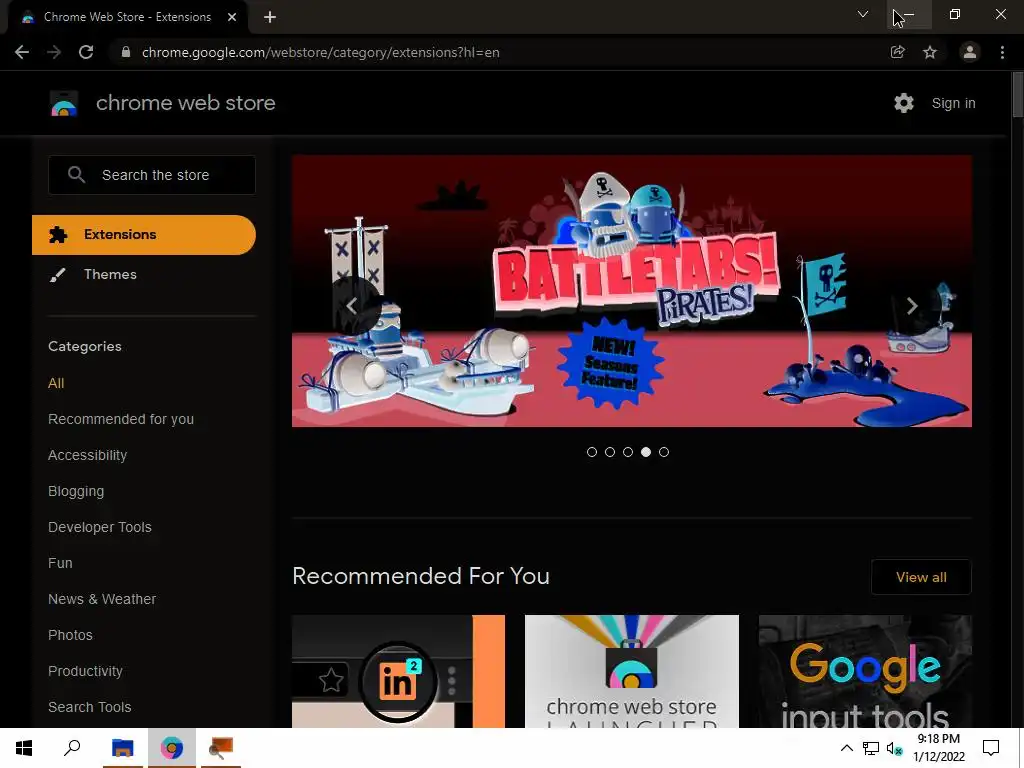Click the address bar URL
The width and height of the screenshot is (1024, 768).
tap(320, 52)
